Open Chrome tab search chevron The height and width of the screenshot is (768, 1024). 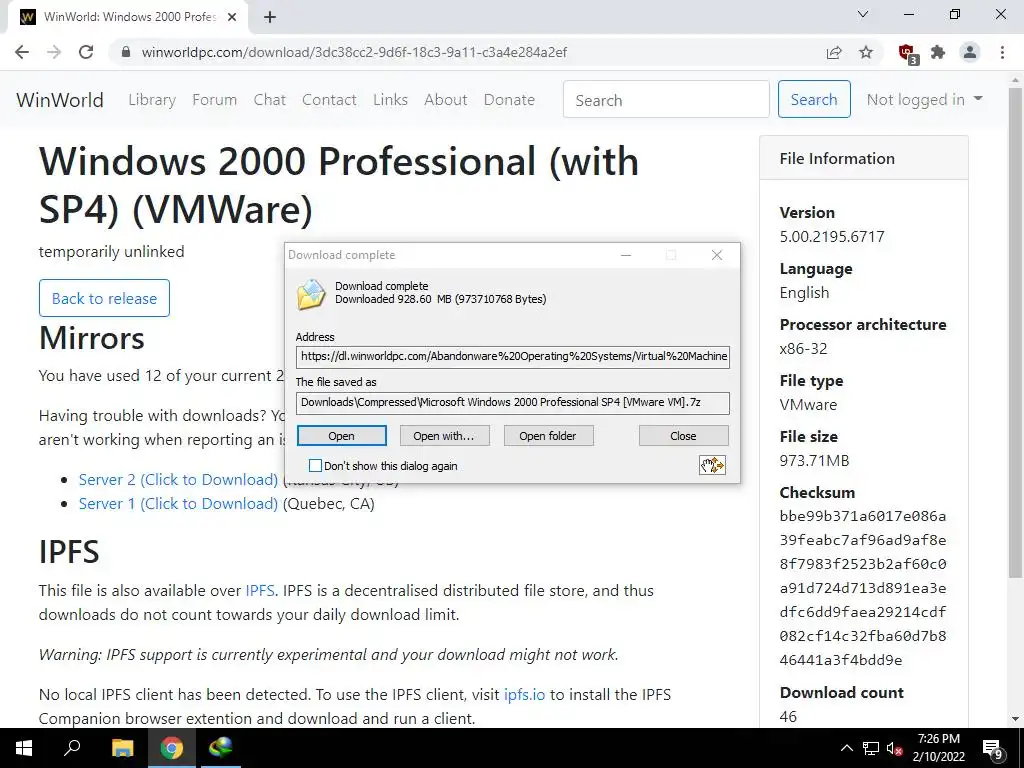coord(863,14)
